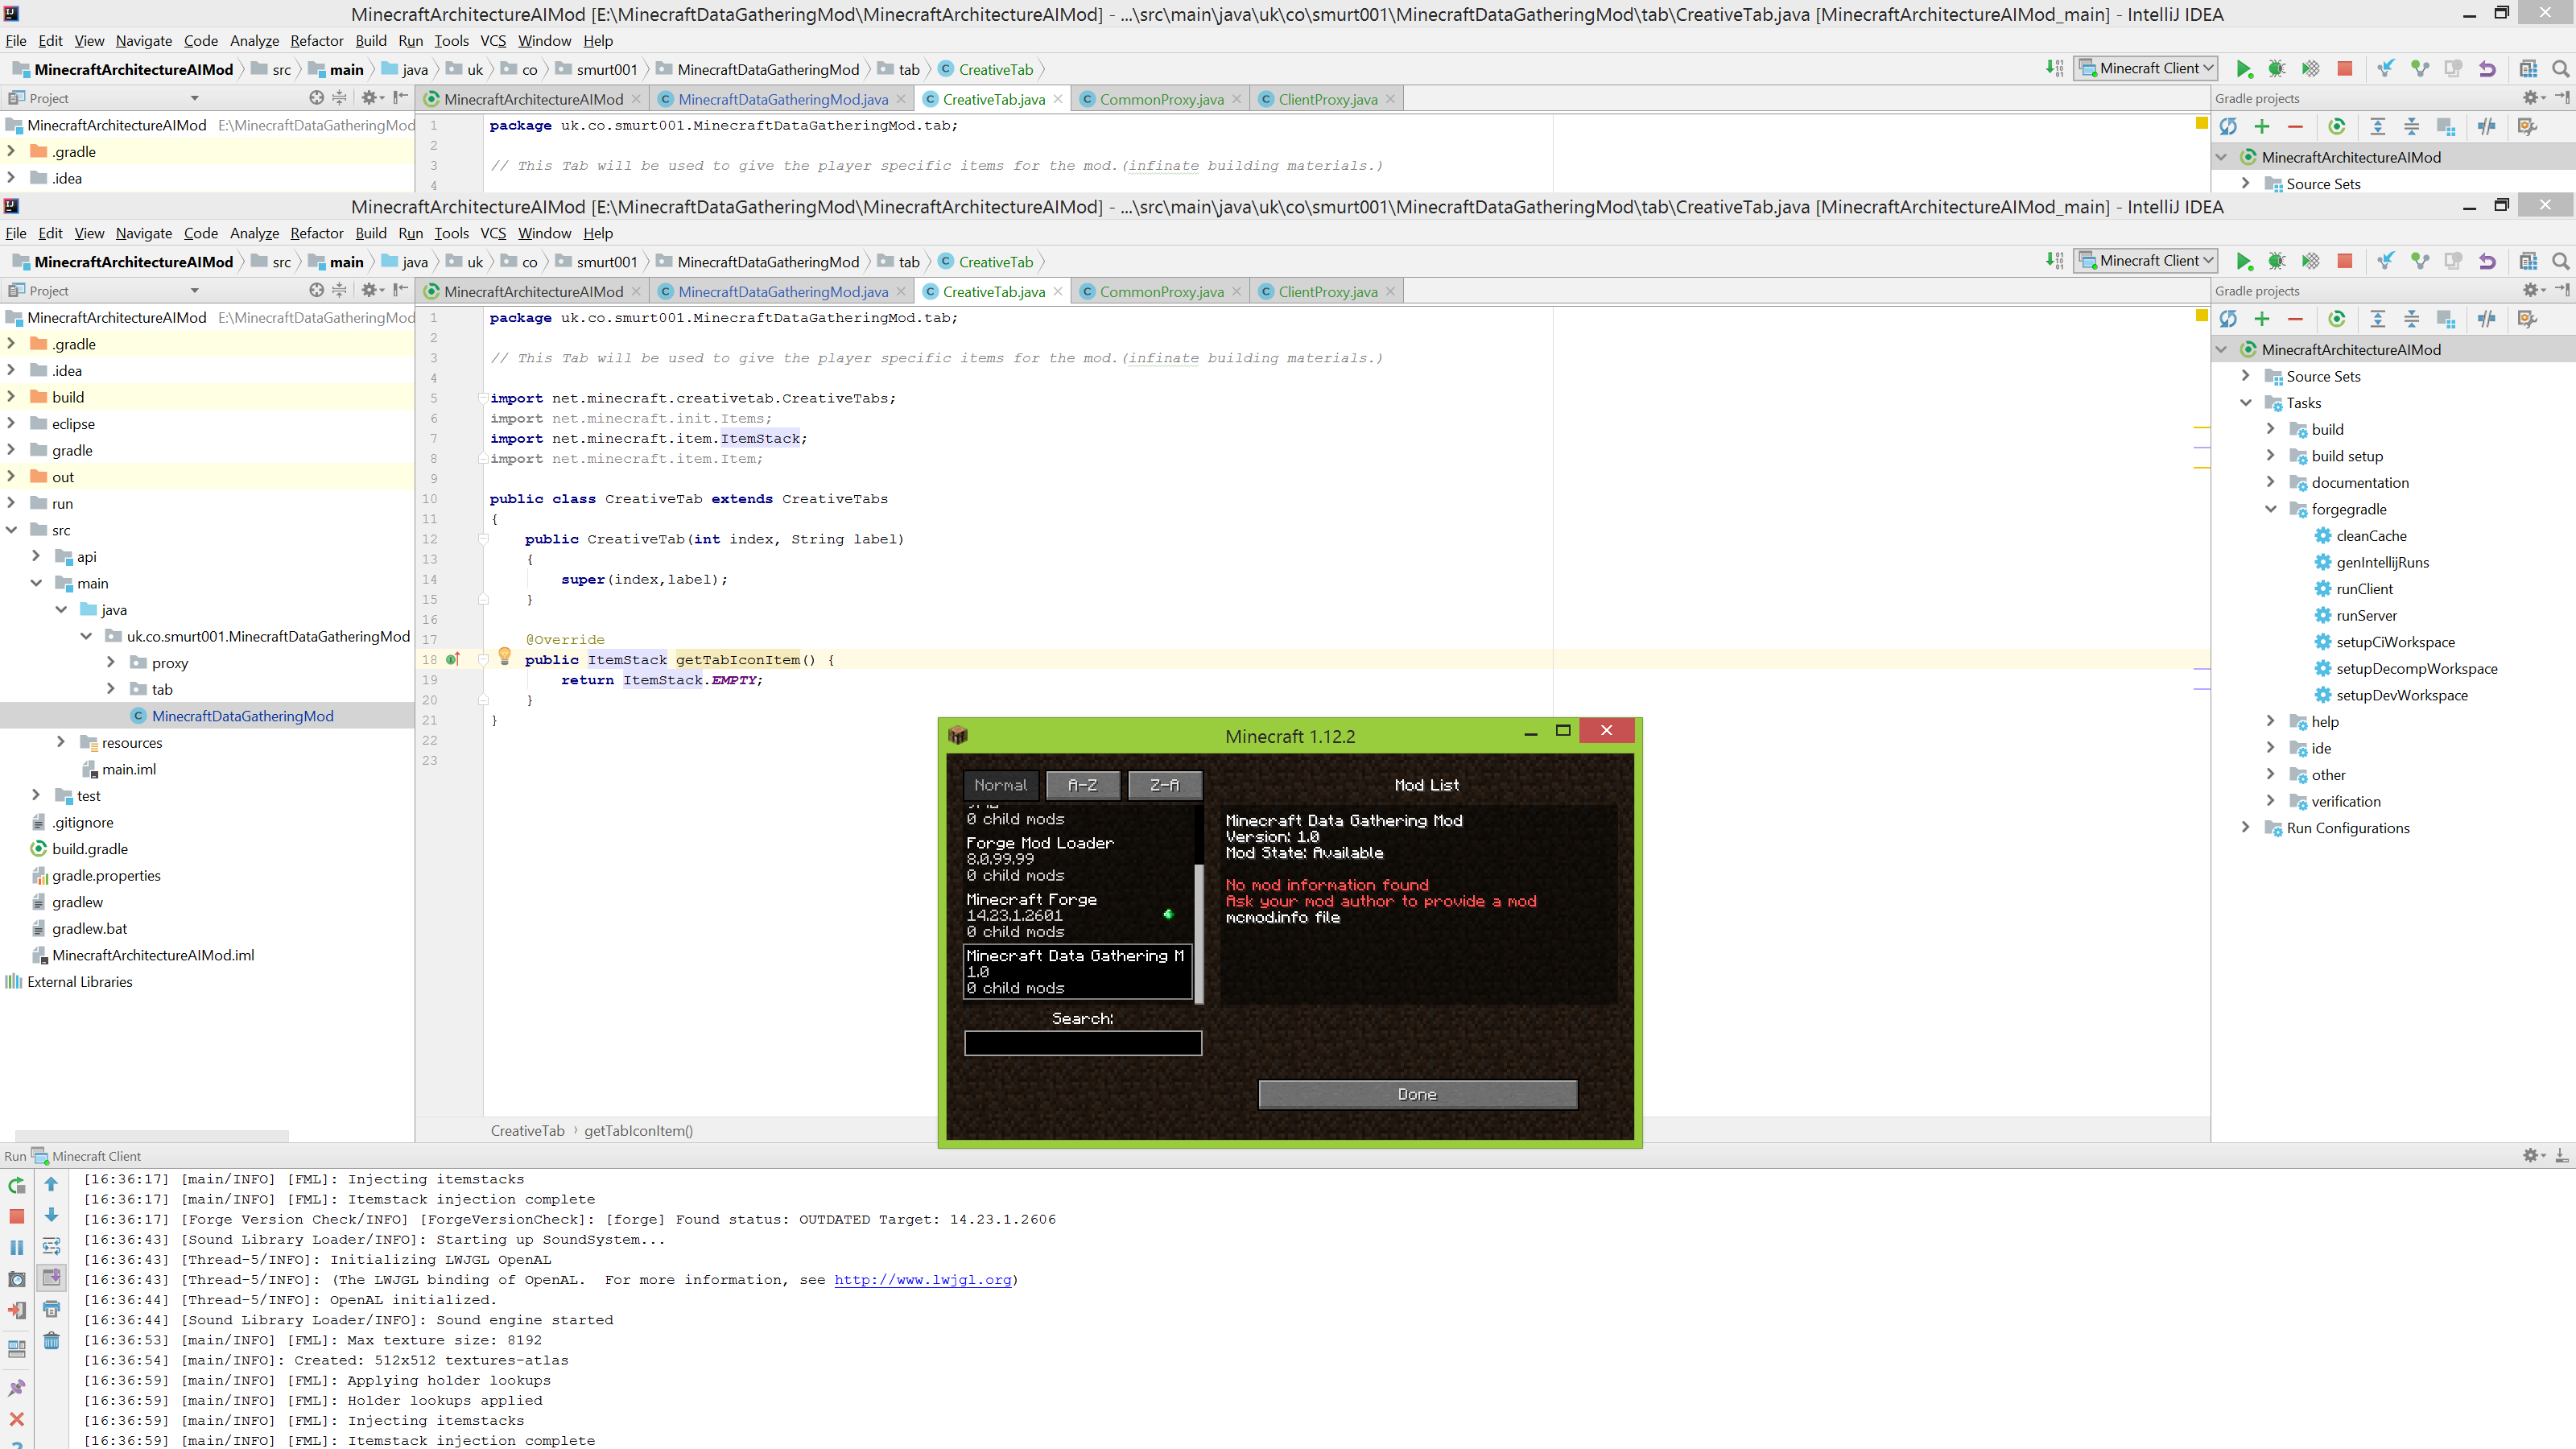Open the VCS menu
Viewport: 2576px width, 1449px height.
click(493, 233)
